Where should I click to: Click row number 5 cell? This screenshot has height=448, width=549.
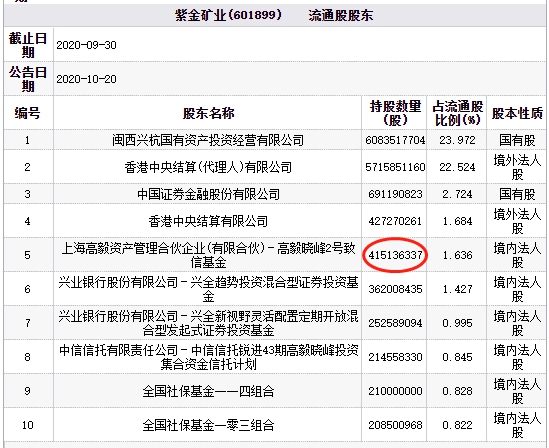click(27, 255)
